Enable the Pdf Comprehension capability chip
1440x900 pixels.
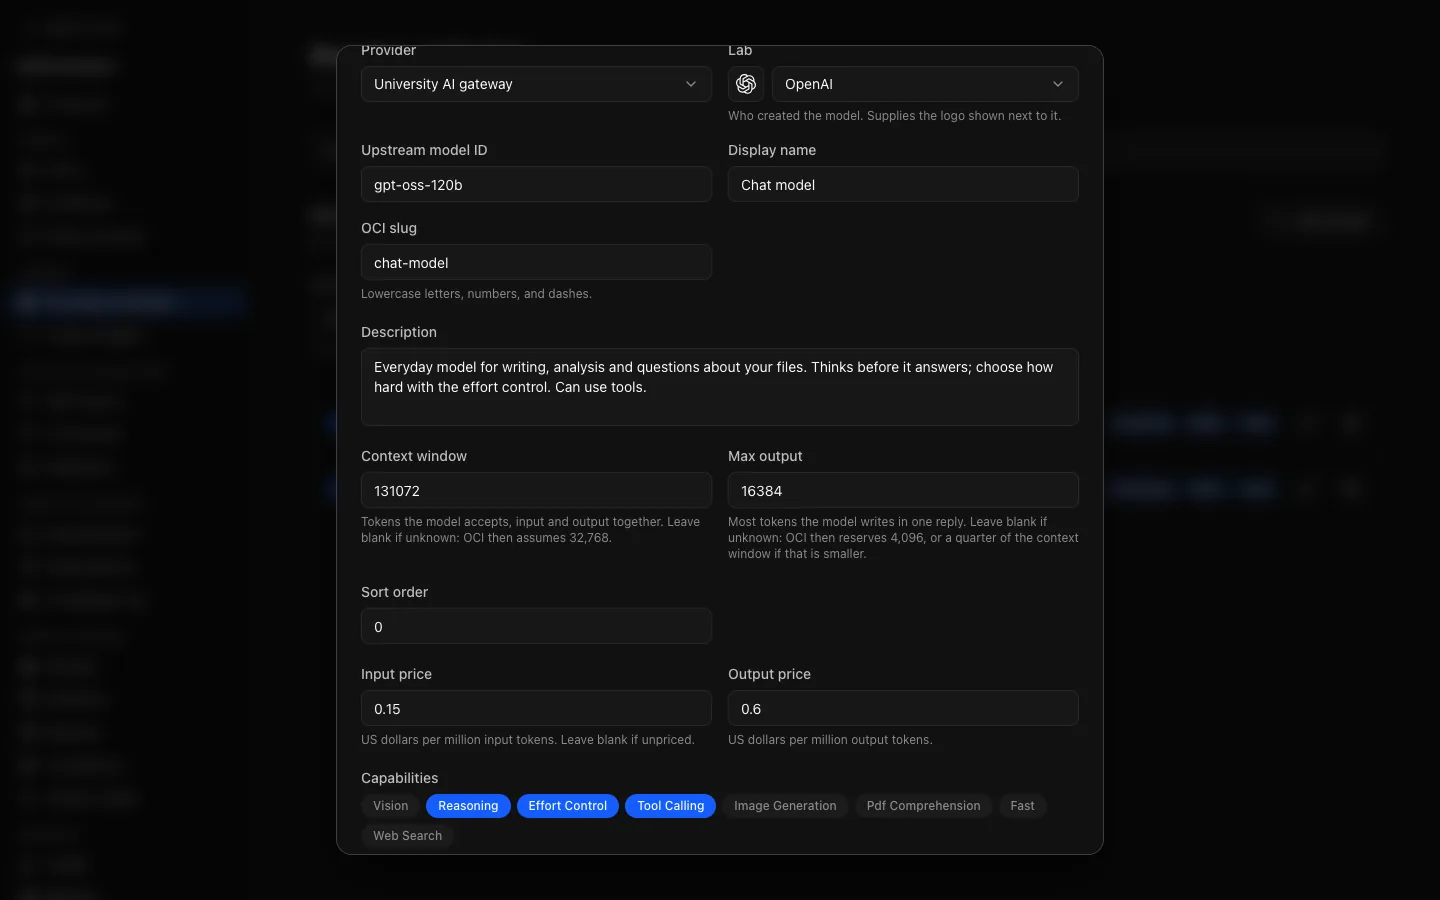click(x=923, y=806)
